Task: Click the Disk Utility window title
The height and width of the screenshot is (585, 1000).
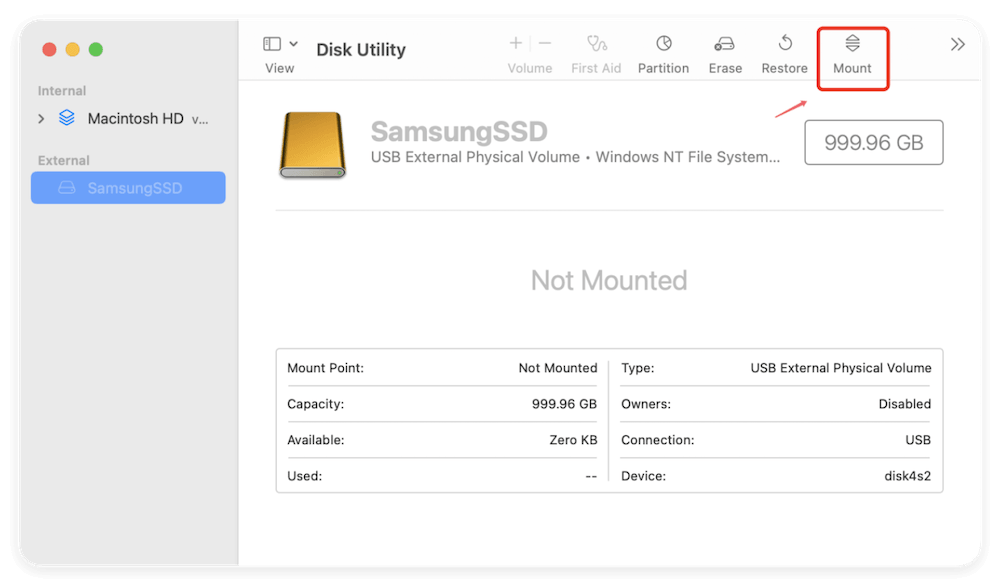Action: 361,50
